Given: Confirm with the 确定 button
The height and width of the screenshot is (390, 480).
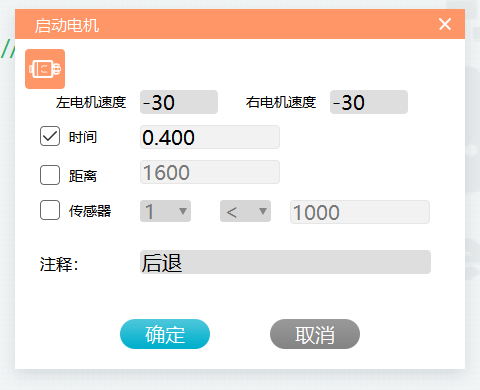Looking at the screenshot, I should (165, 334).
